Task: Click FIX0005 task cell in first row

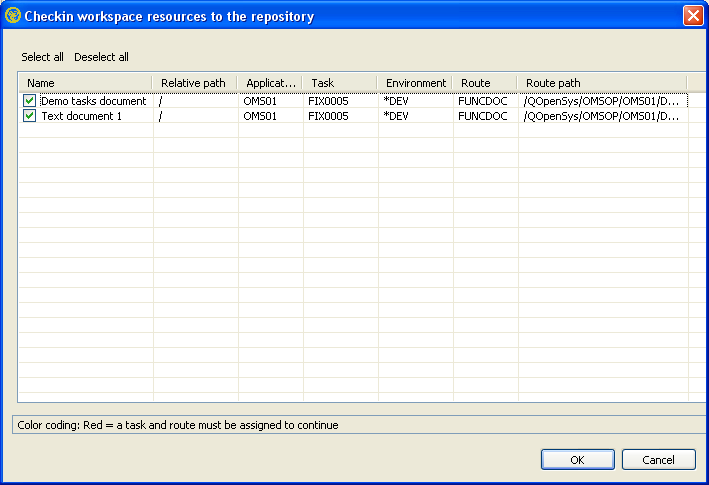Action: click(x=328, y=101)
